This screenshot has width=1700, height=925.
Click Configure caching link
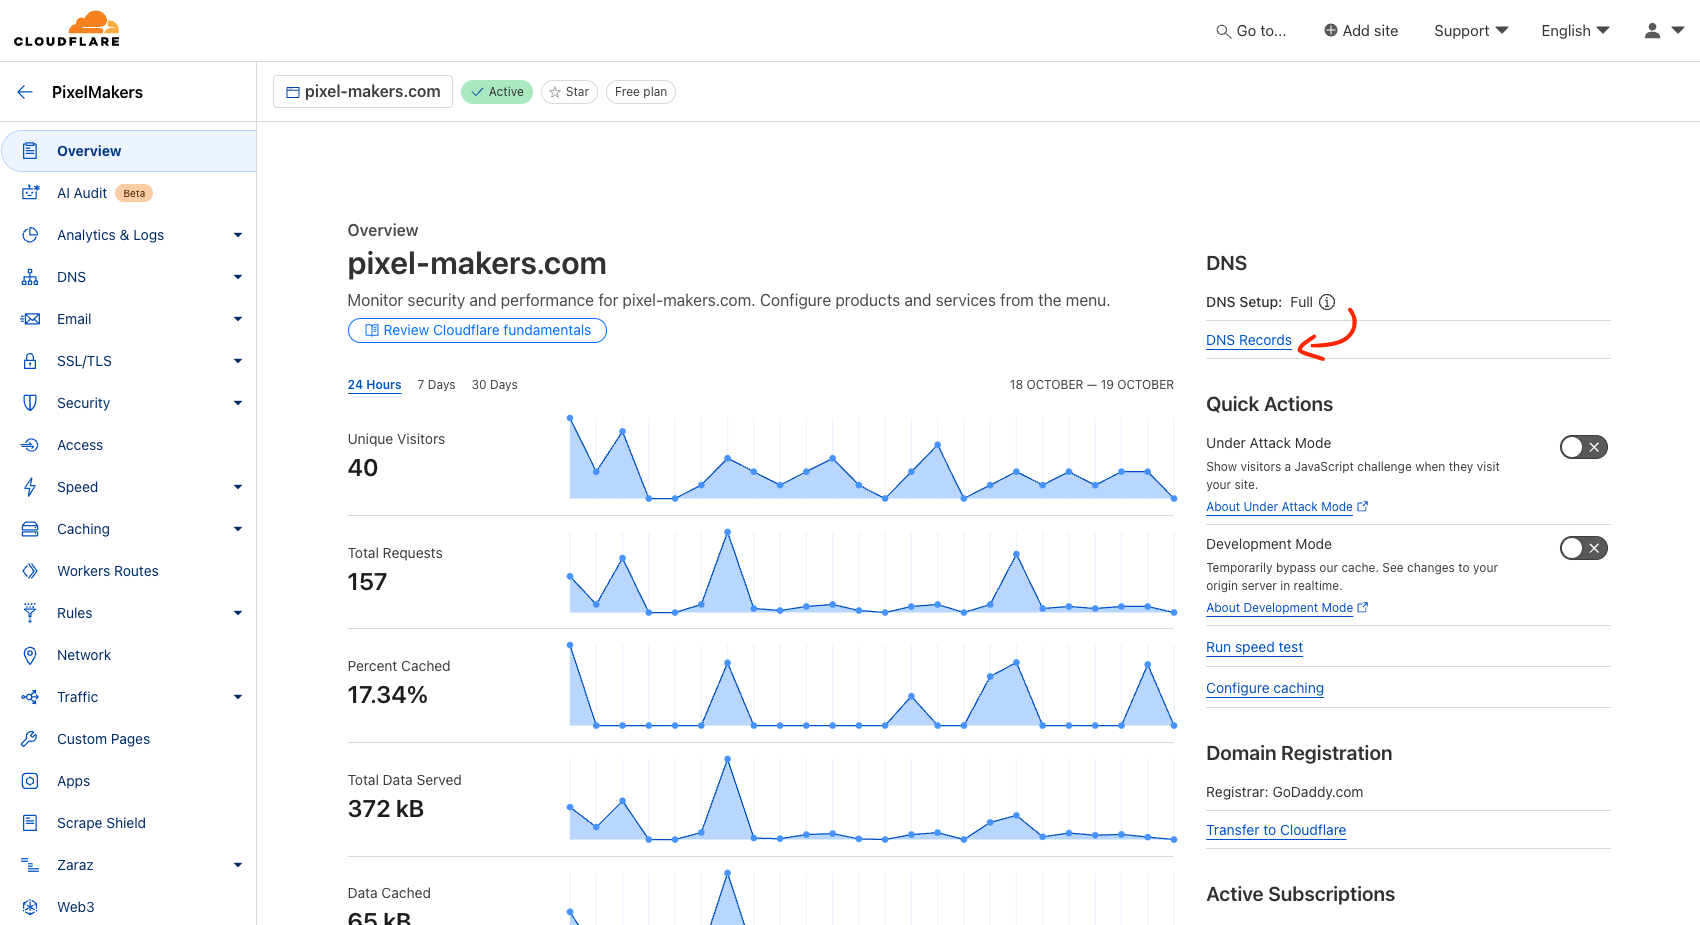click(x=1264, y=688)
